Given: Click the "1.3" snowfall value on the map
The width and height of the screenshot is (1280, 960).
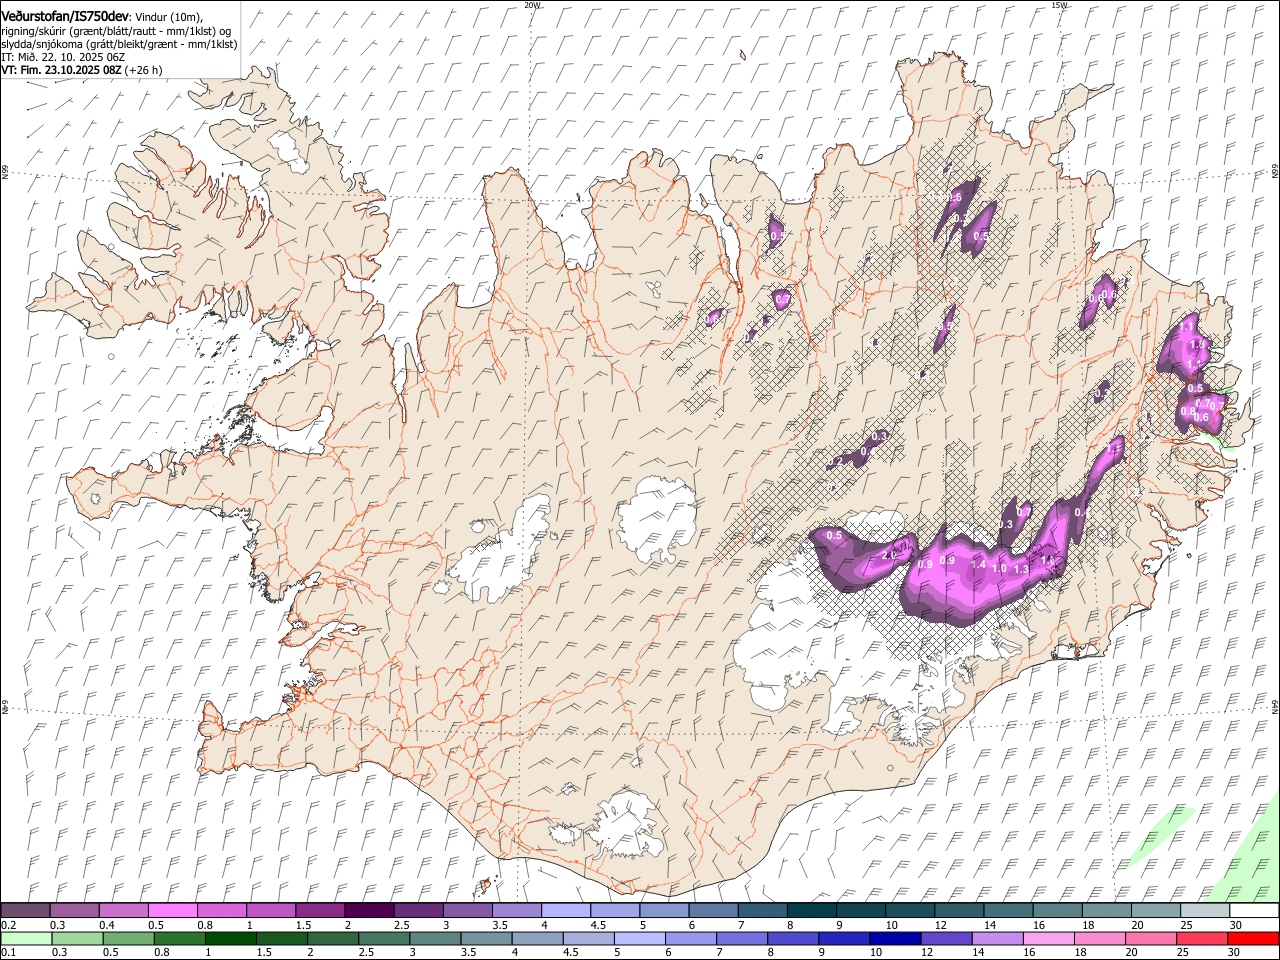Looking at the screenshot, I should pyautogui.click(x=1021, y=569).
